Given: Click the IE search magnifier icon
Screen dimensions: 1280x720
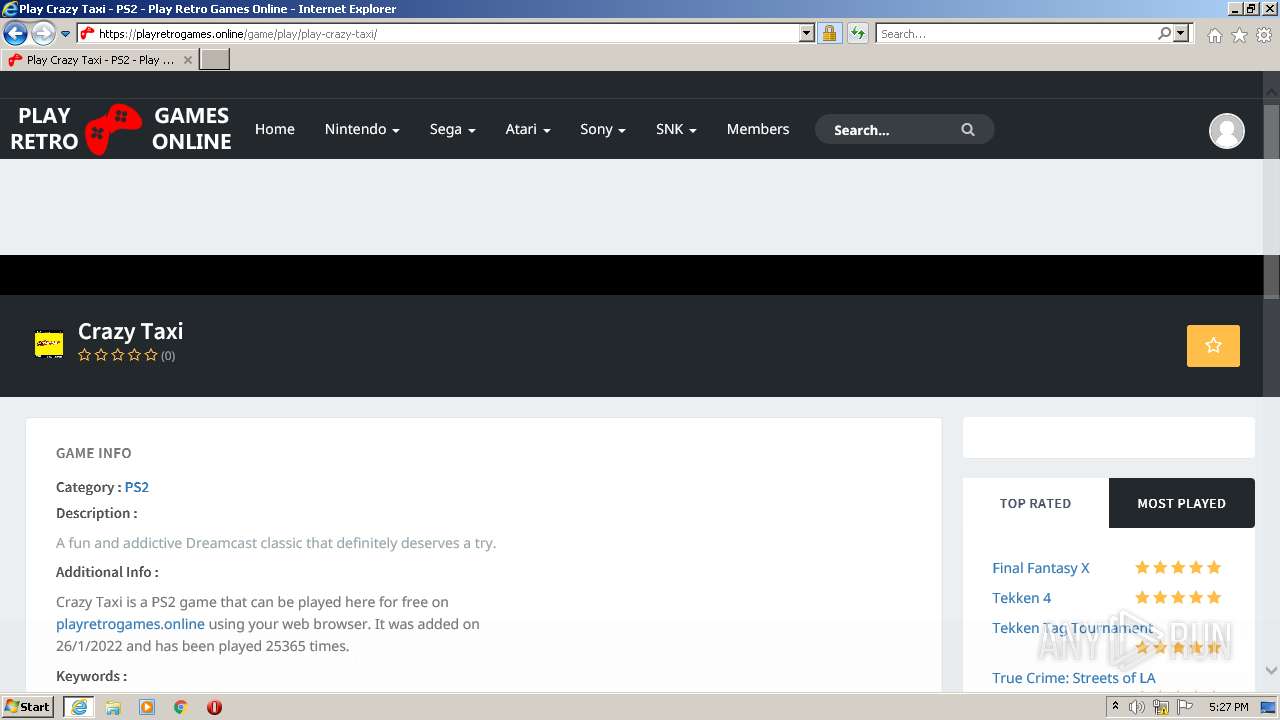Looking at the screenshot, I should click(x=1164, y=33).
